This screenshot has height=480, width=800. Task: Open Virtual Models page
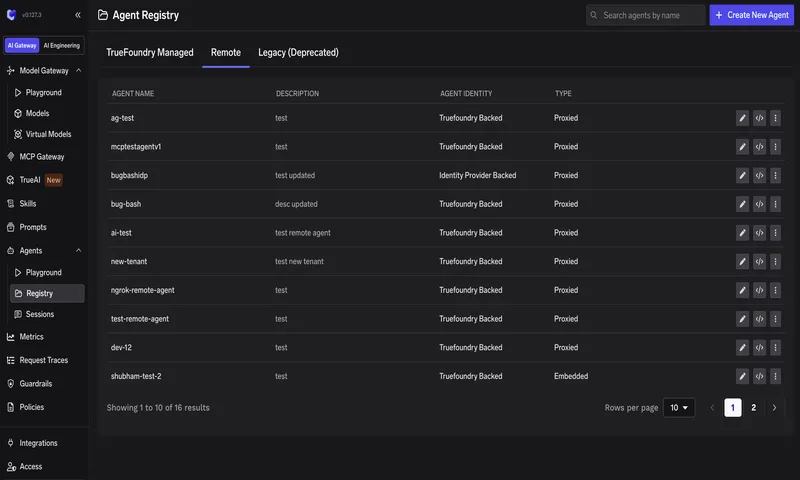click(48, 134)
